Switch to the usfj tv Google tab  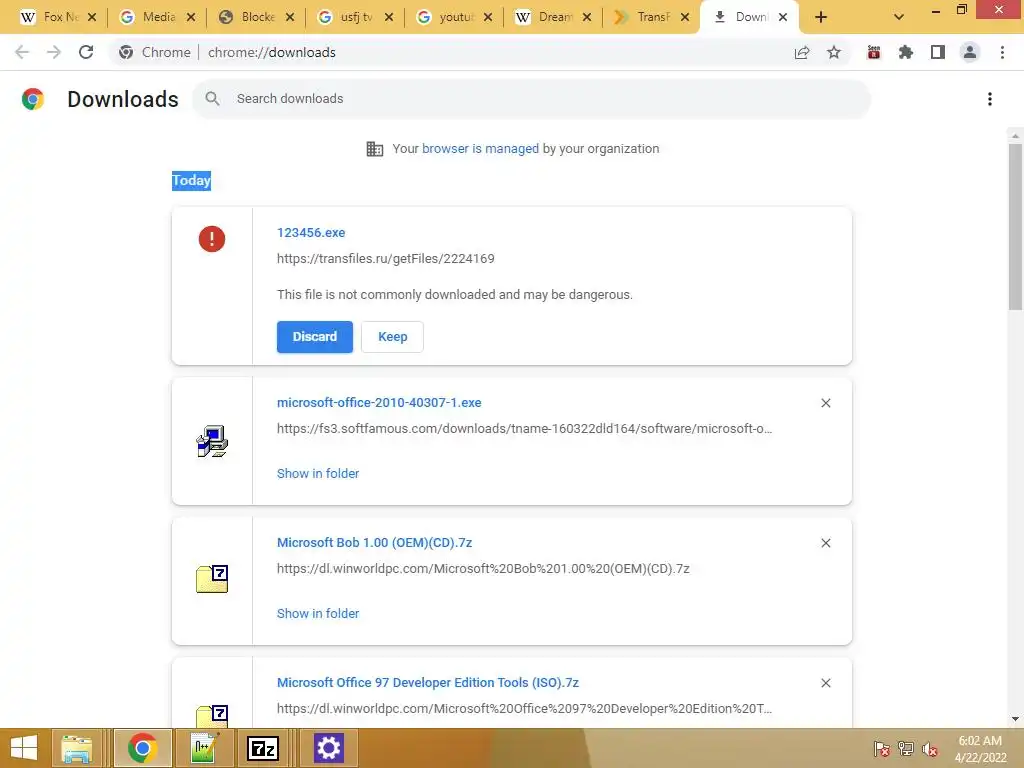pyautogui.click(x=355, y=17)
